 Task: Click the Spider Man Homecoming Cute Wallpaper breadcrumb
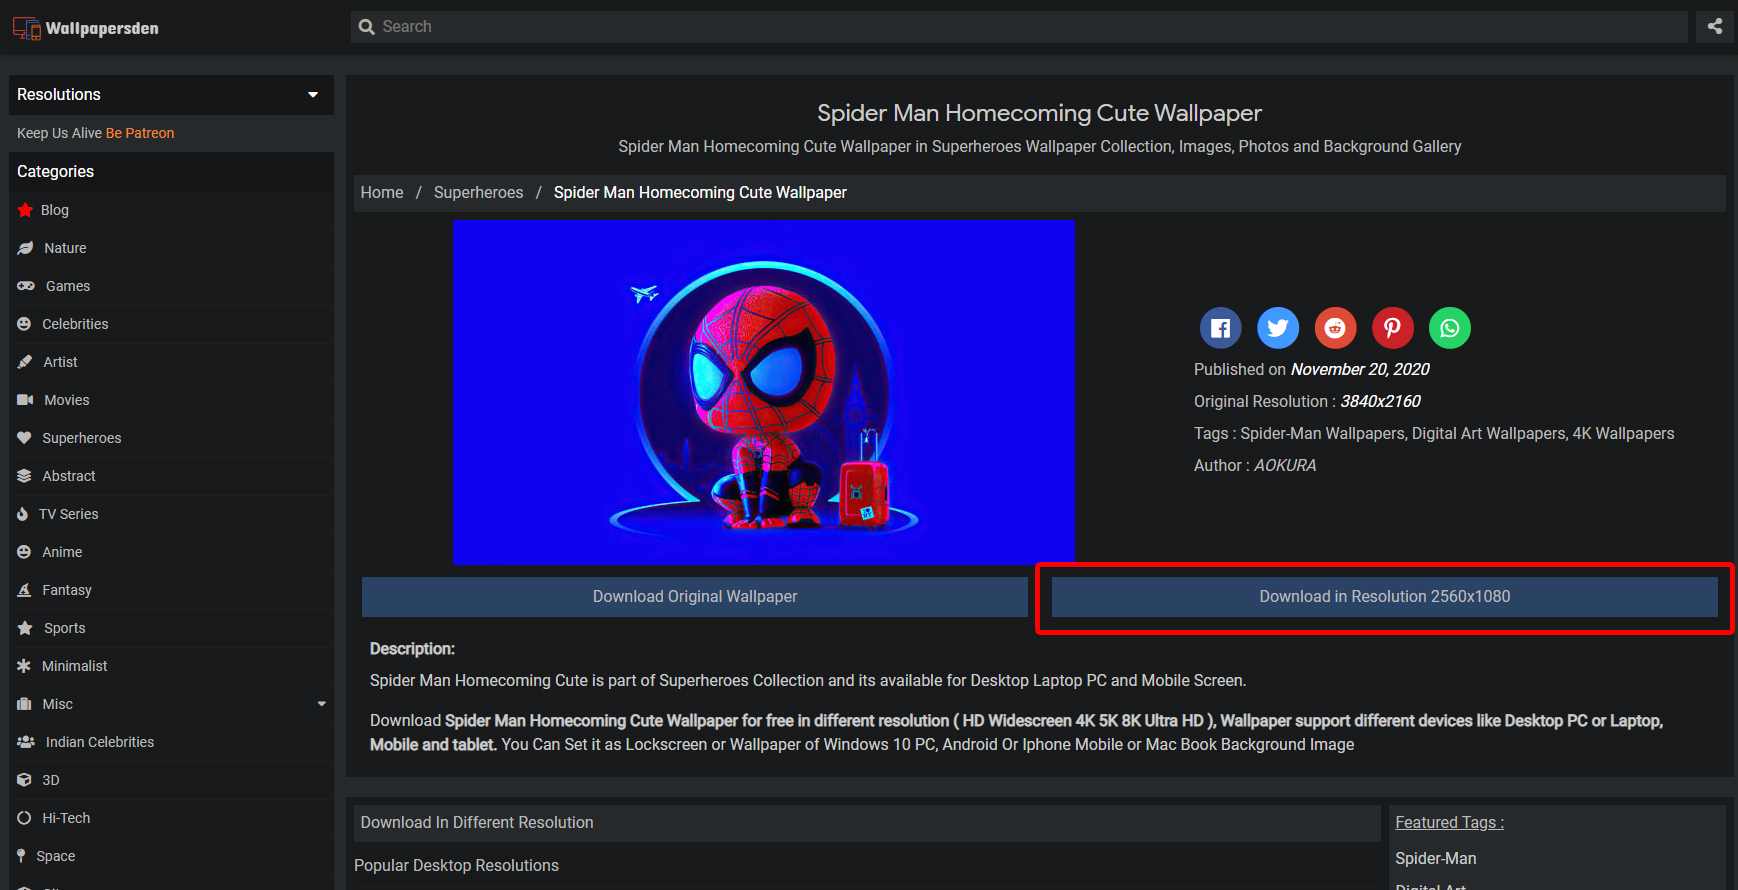[x=700, y=193]
